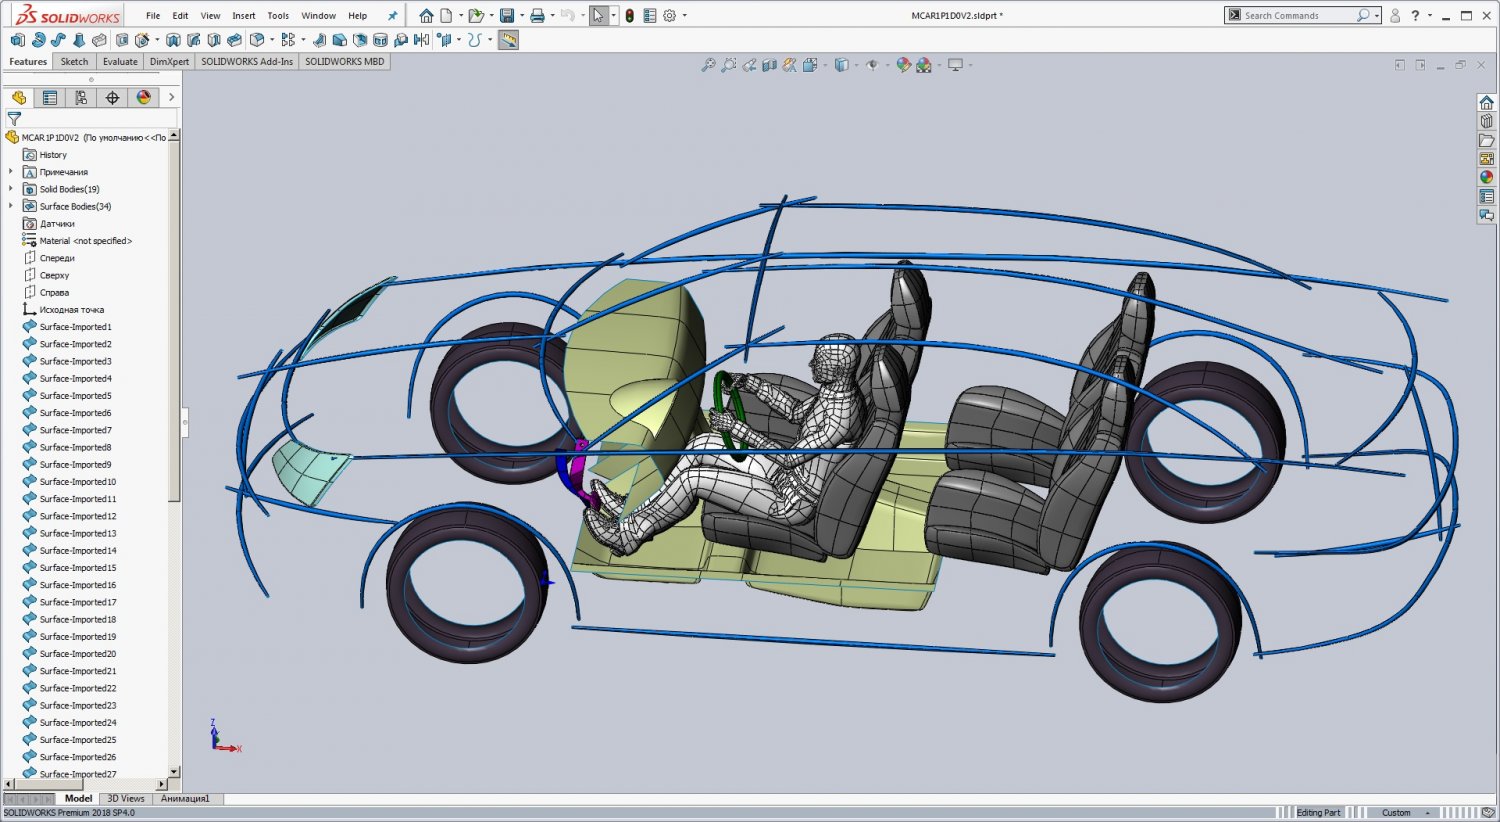Screen dimensions: 1500x822
Task: Toggle the Select cursor tool
Action: (x=598, y=16)
